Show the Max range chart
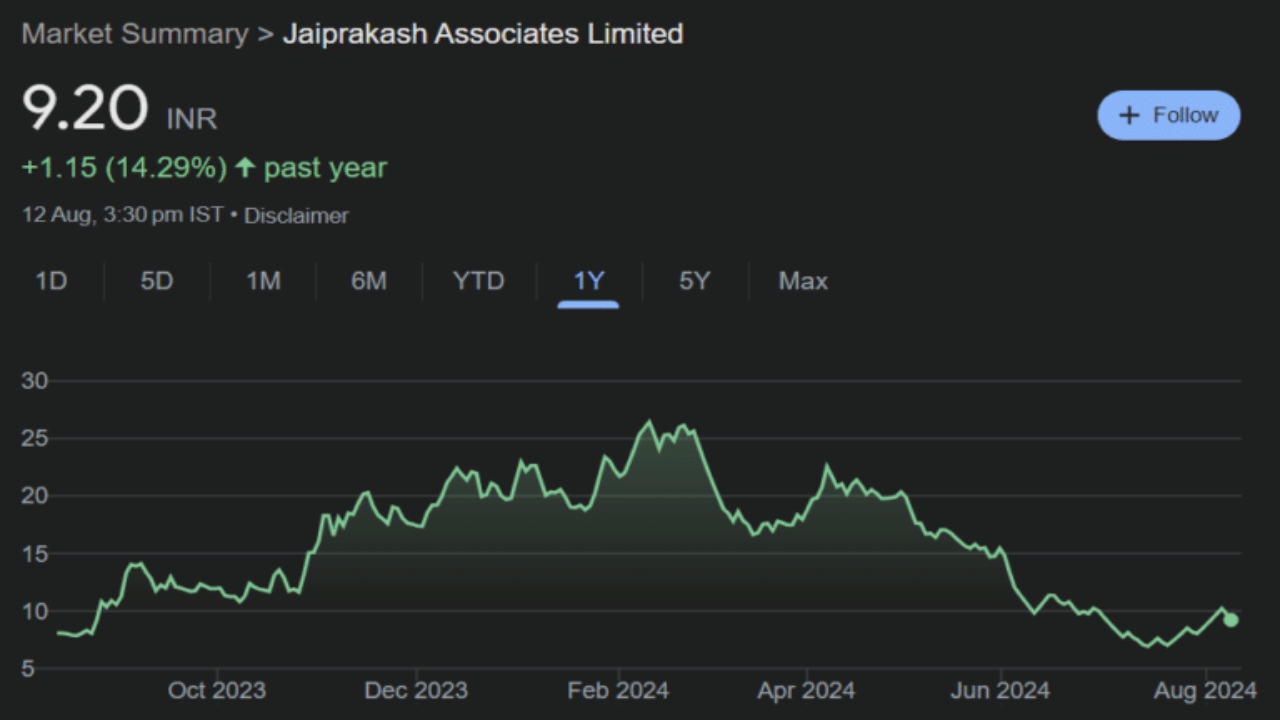This screenshot has height=720, width=1280. click(803, 281)
